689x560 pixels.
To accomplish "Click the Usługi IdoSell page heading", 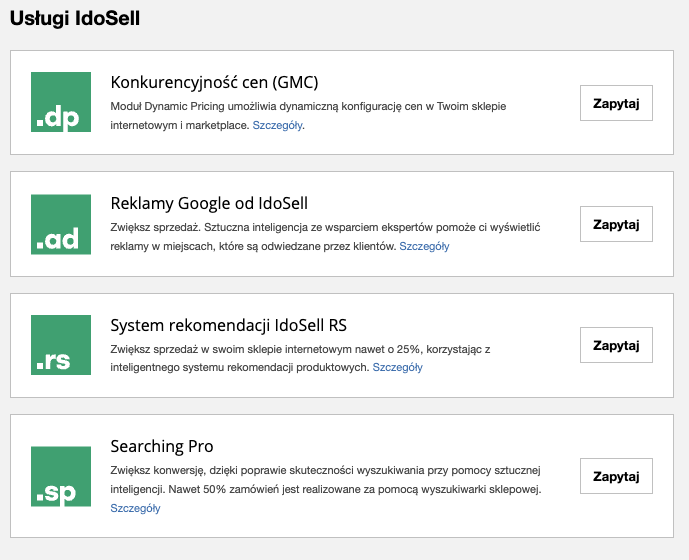I will (75, 18).
